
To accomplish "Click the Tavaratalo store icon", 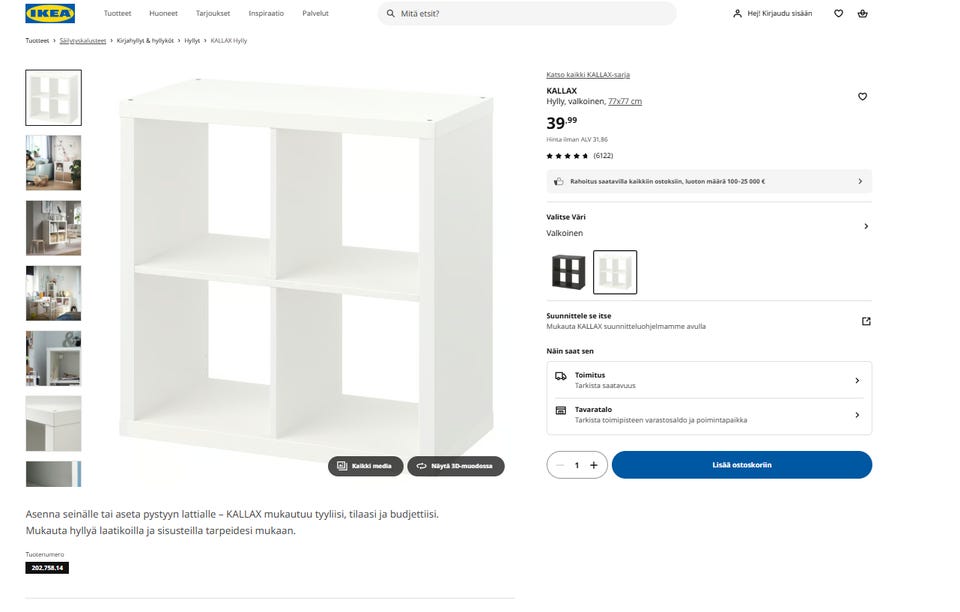I will click(560, 410).
